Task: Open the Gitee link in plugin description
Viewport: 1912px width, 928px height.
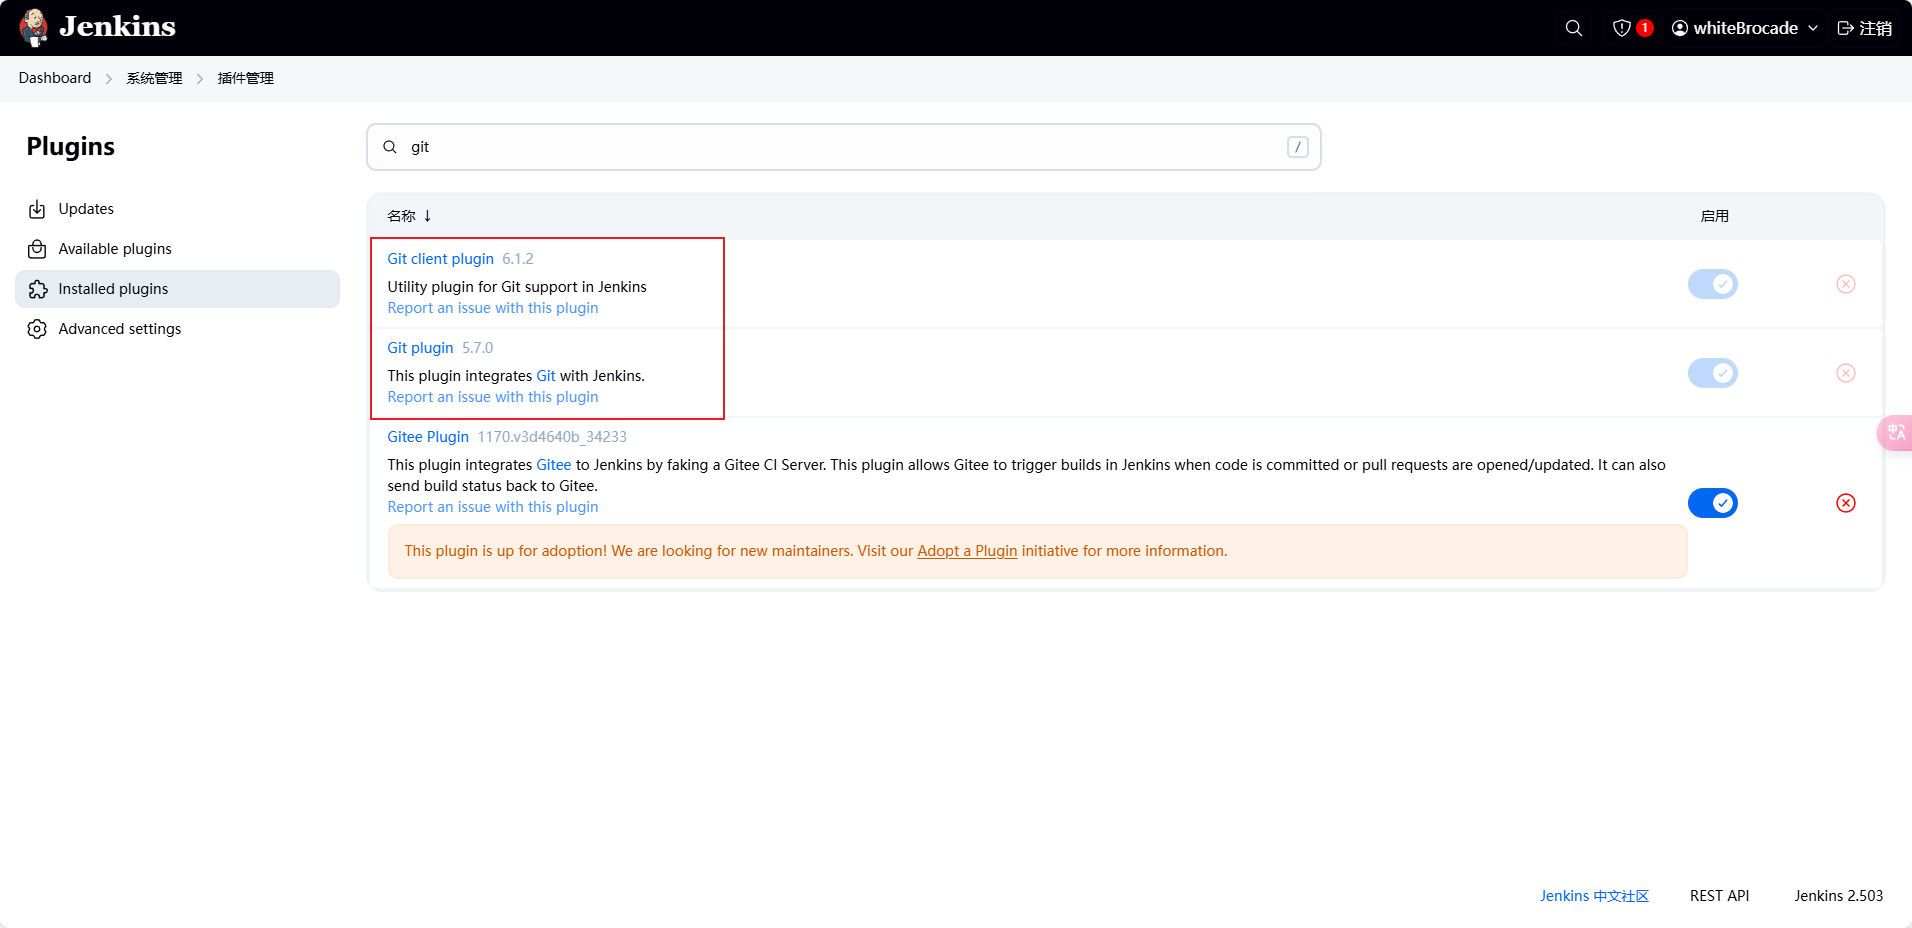Action: (x=554, y=465)
